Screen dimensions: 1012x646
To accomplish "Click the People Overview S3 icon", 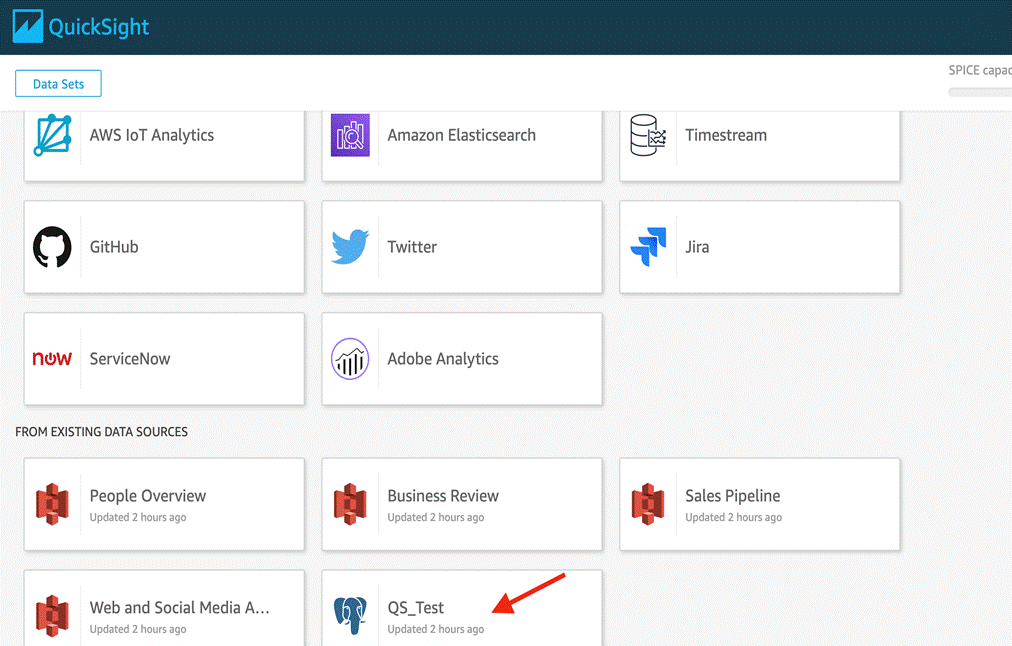I will point(52,504).
